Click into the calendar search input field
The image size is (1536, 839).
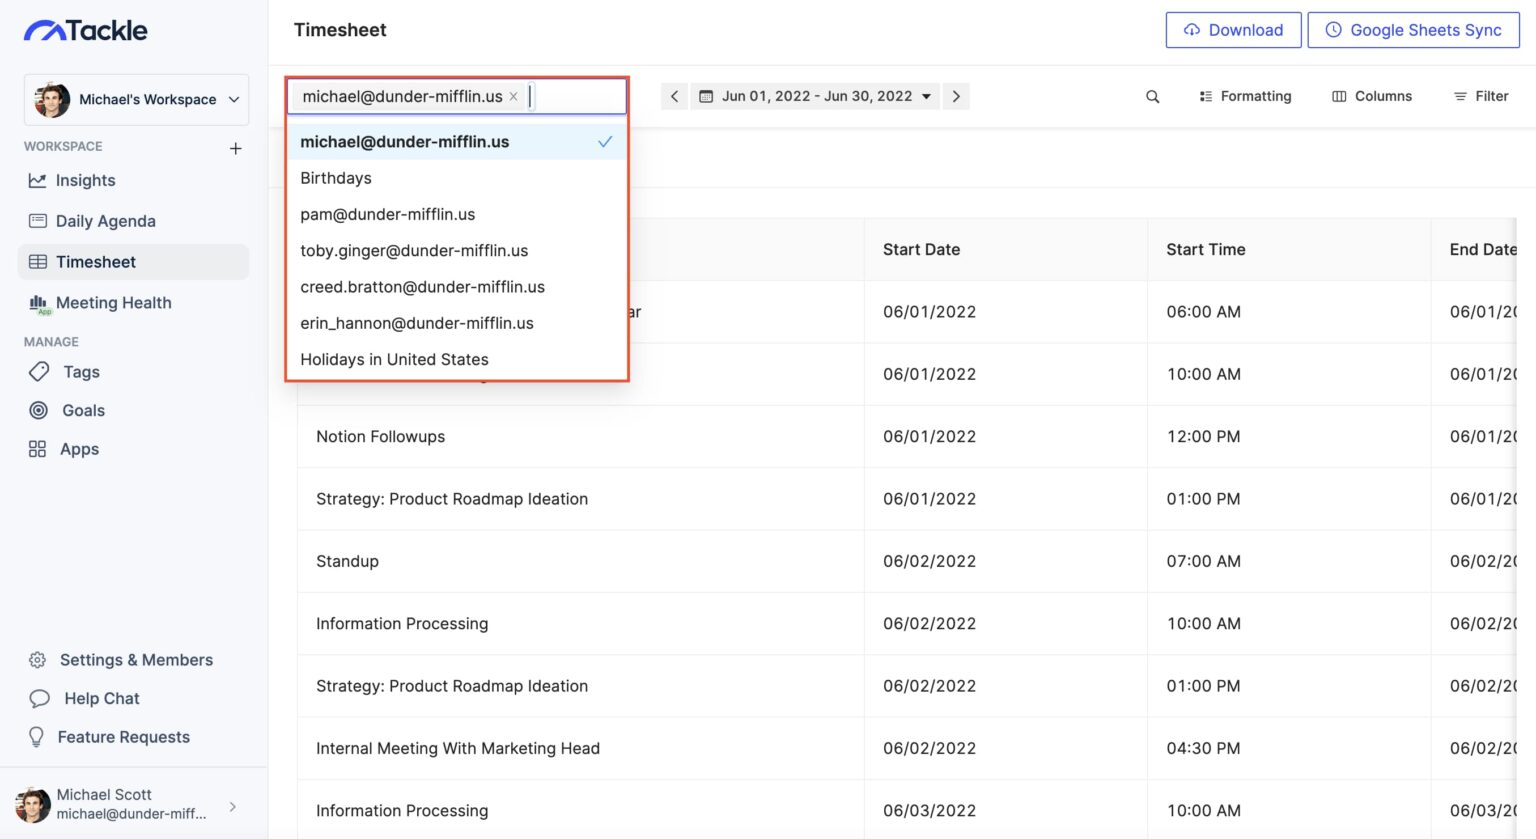click(x=575, y=97)
